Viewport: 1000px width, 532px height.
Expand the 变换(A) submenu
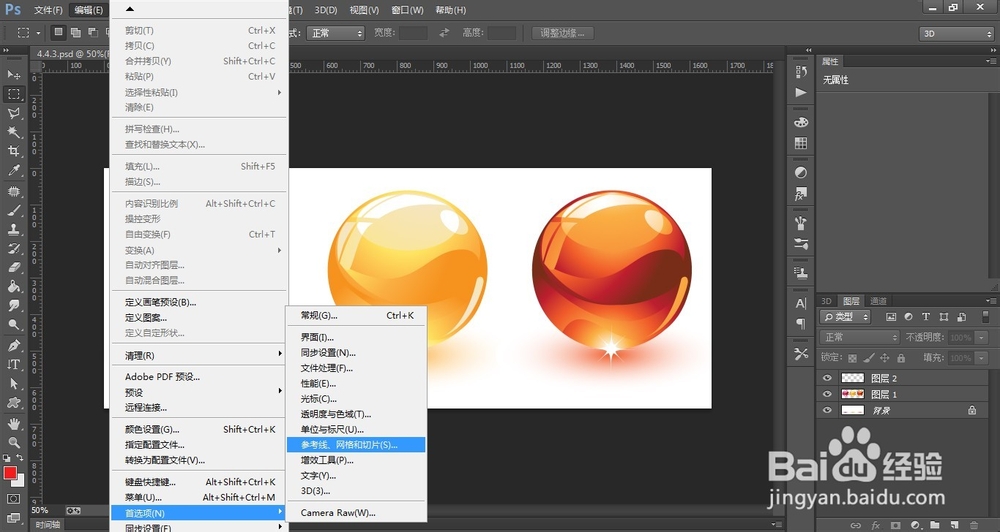coord(200,250)
